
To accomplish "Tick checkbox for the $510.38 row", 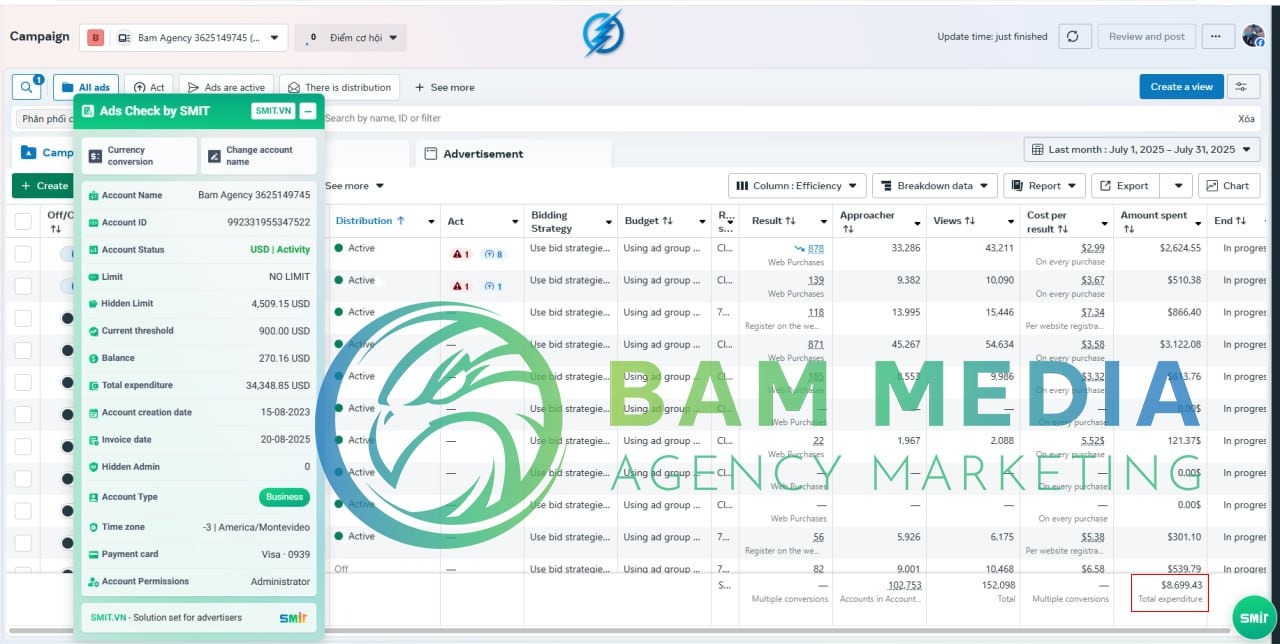I will tap(23, 286).
